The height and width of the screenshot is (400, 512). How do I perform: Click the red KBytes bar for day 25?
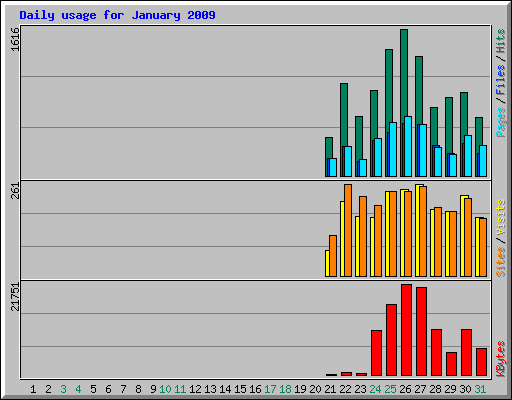coord(392,340)
